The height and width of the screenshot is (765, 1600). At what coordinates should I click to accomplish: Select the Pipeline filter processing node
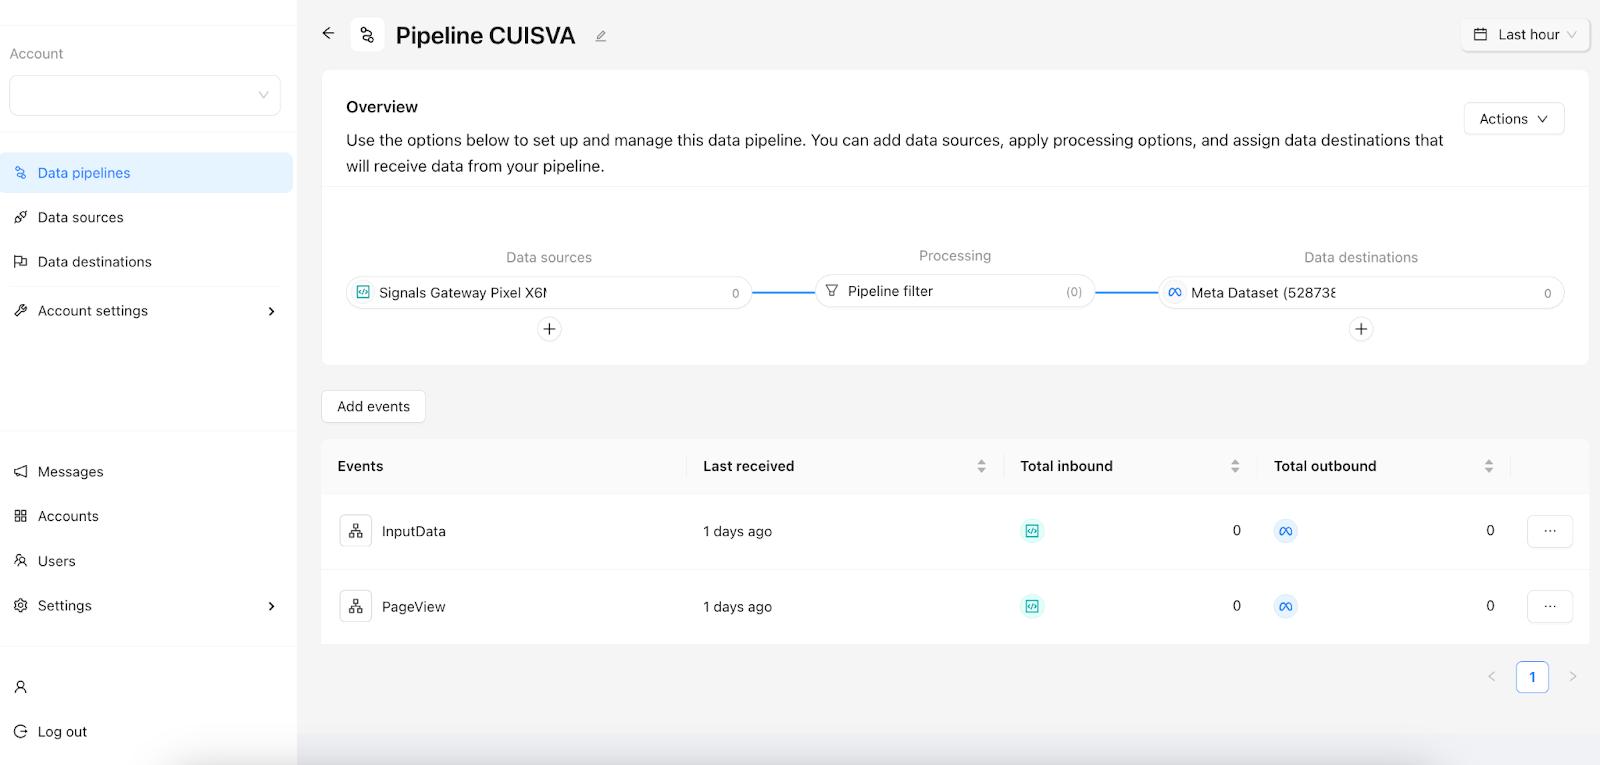[955, 291]
